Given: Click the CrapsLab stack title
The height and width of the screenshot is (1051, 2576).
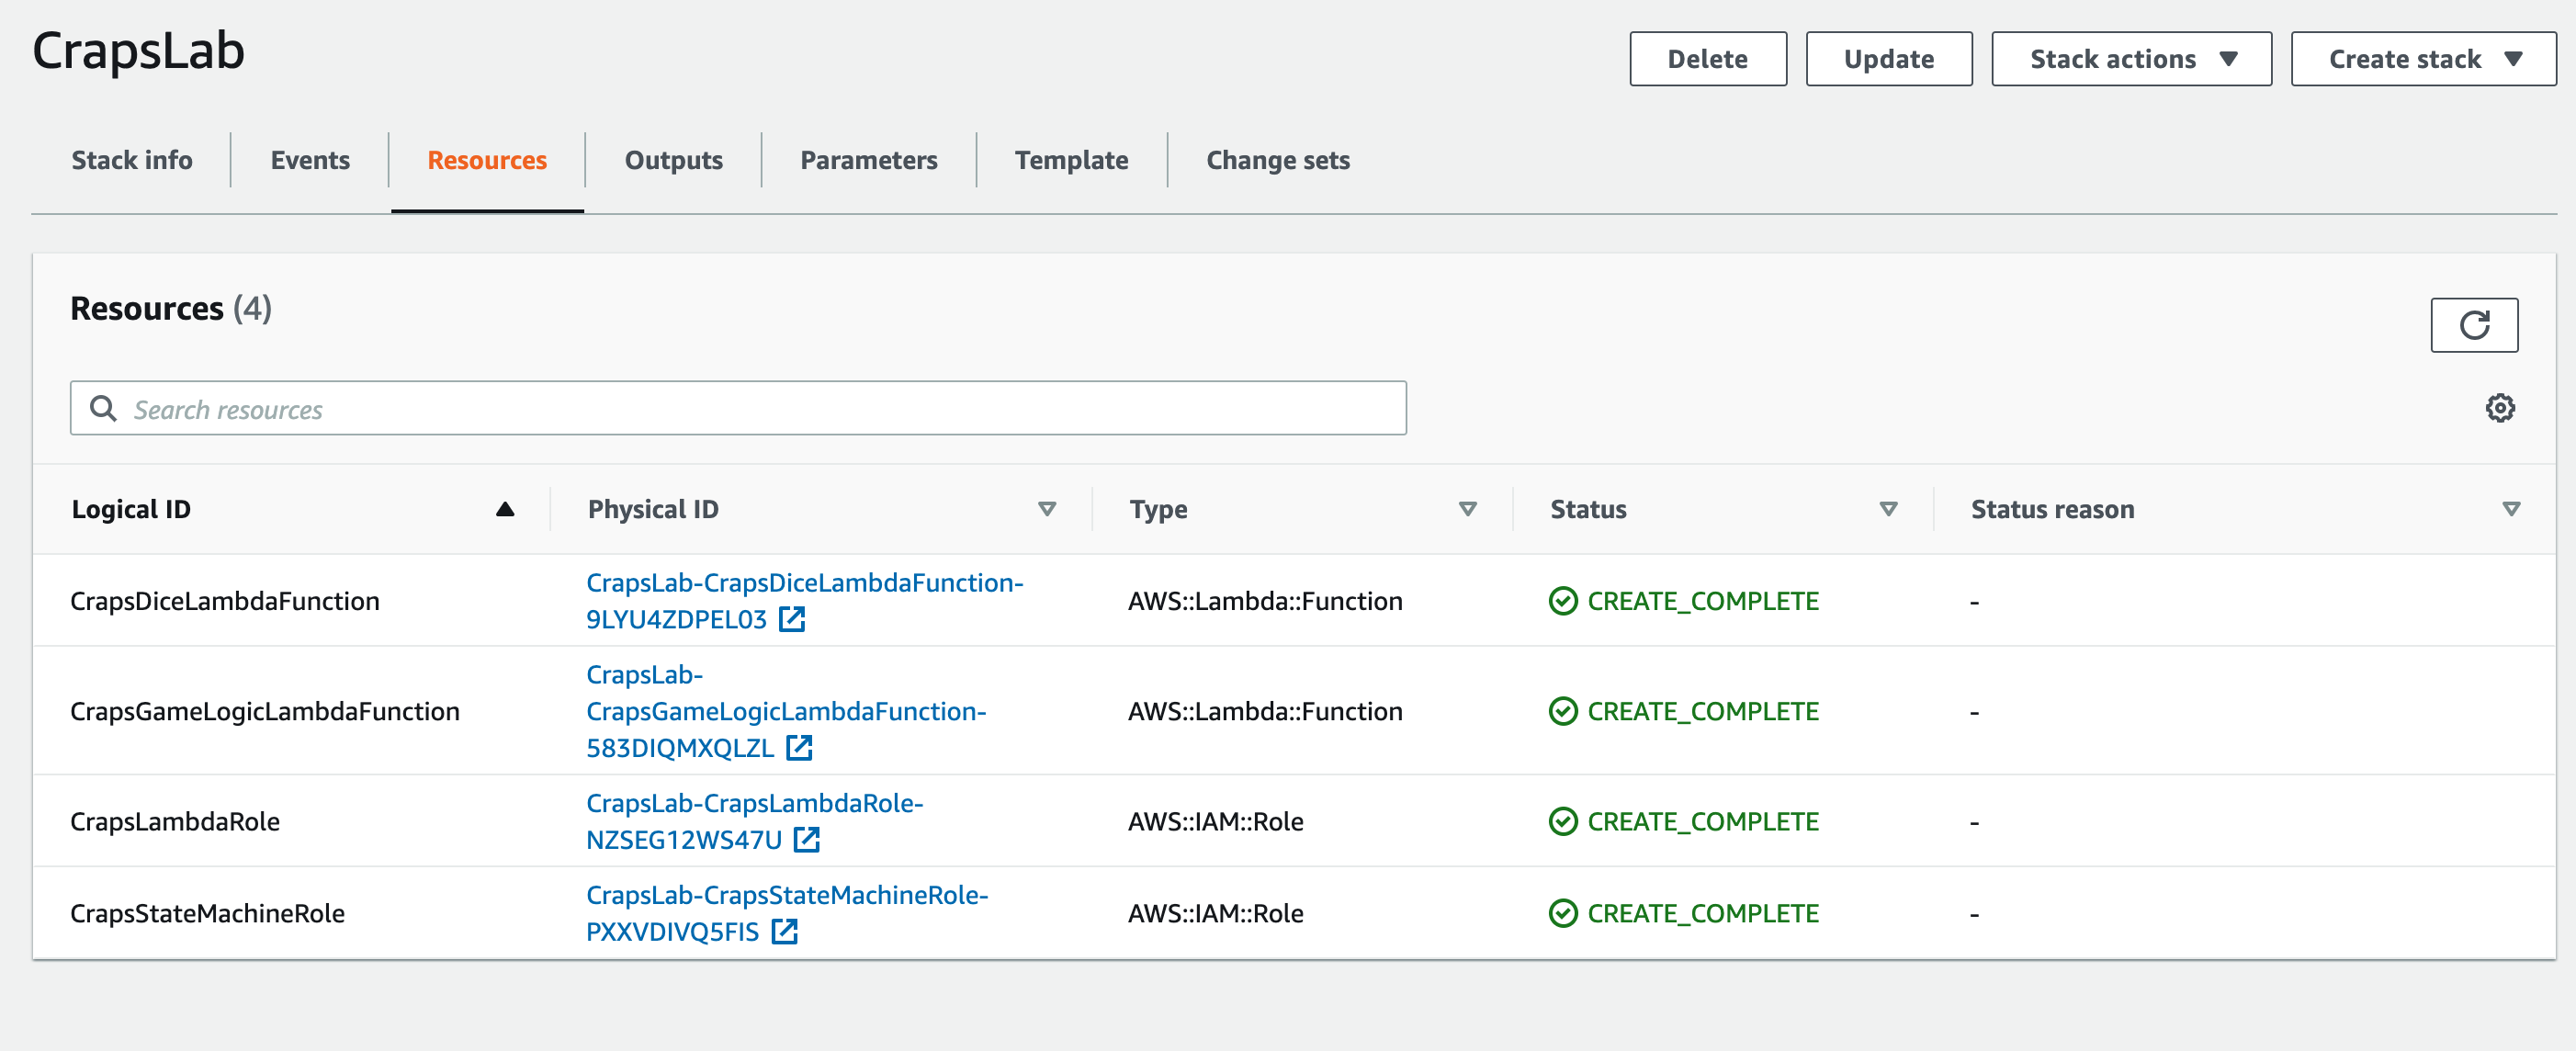Looking at the screenshot, I should [138, 50].
